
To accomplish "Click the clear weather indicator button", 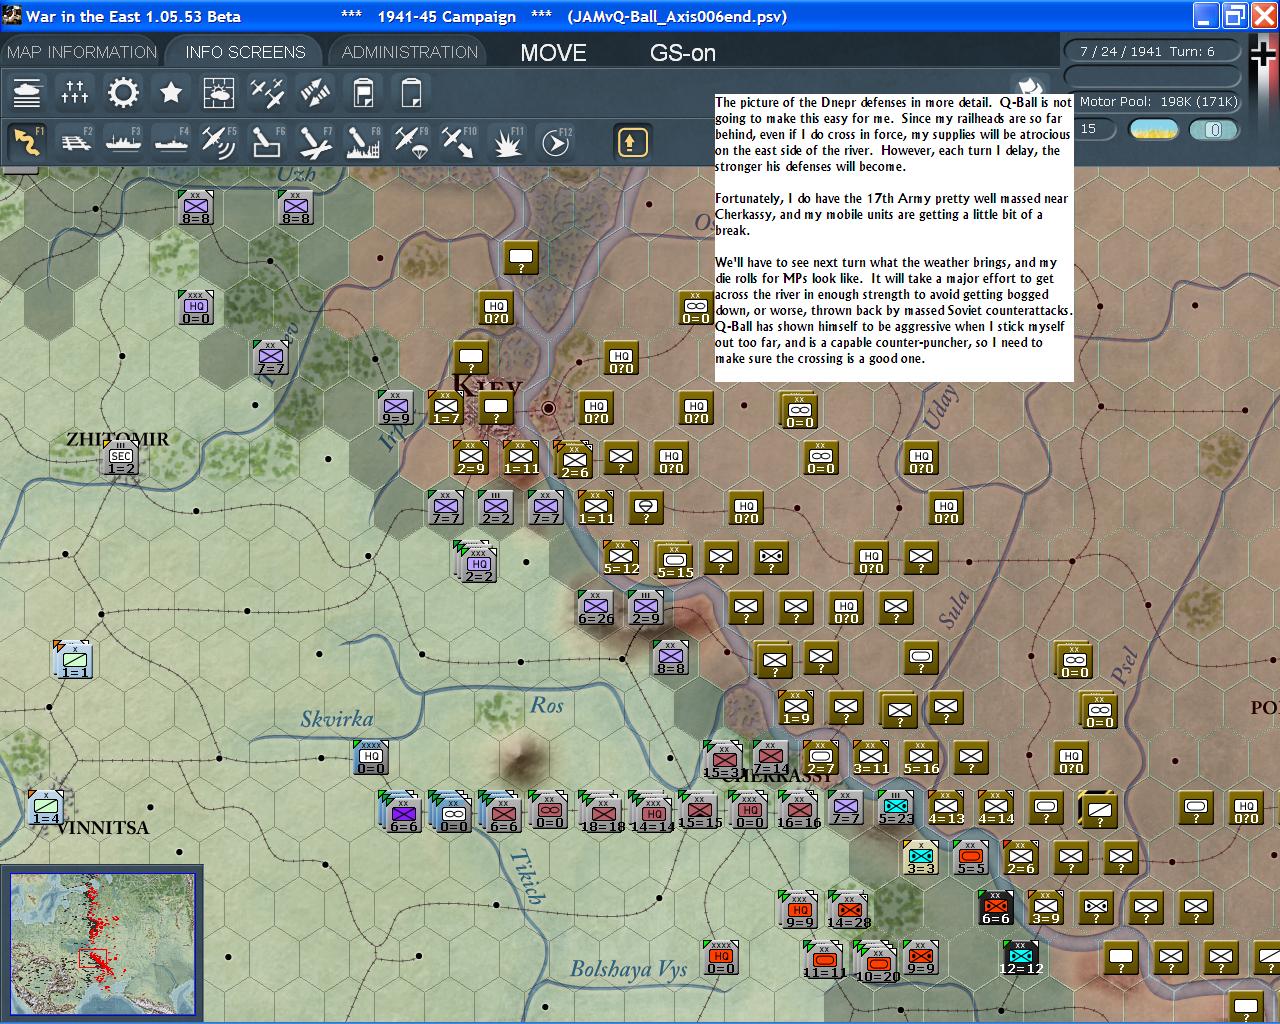I will 1154,129.
